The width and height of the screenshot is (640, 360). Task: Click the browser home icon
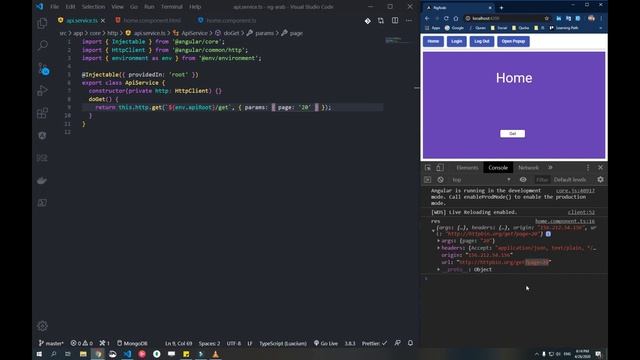(x=456, y=18)
